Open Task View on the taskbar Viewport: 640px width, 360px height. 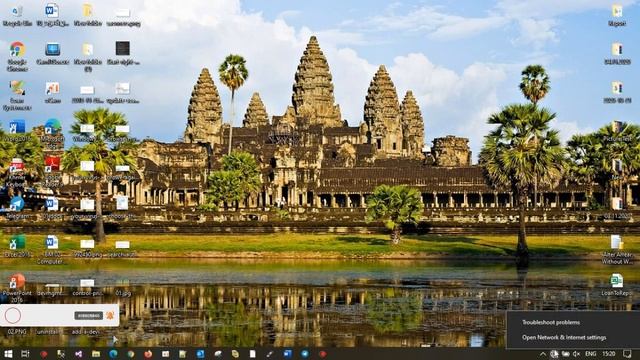[x=25, y=354]
